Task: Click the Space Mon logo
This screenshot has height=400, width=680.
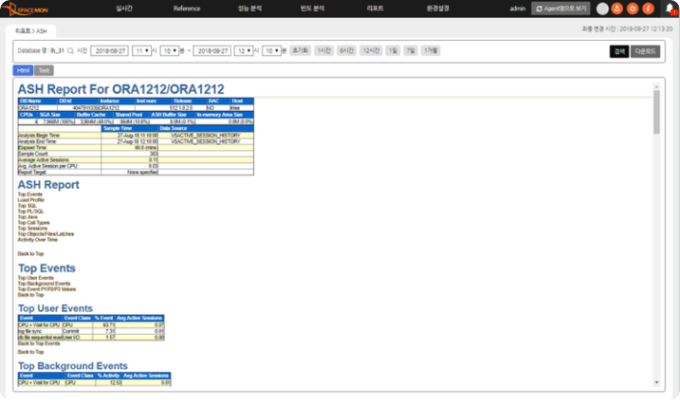Action: point(25,8)
